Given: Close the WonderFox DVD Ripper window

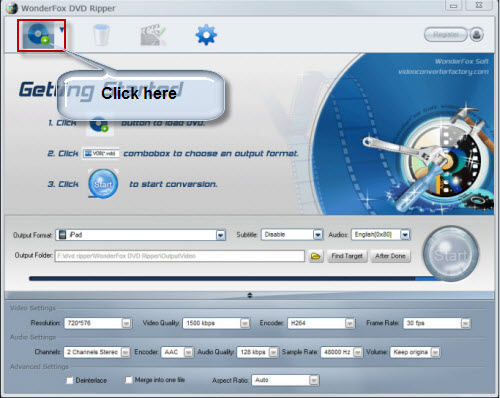Looking at the screenshot, I should tap(479, 6).
